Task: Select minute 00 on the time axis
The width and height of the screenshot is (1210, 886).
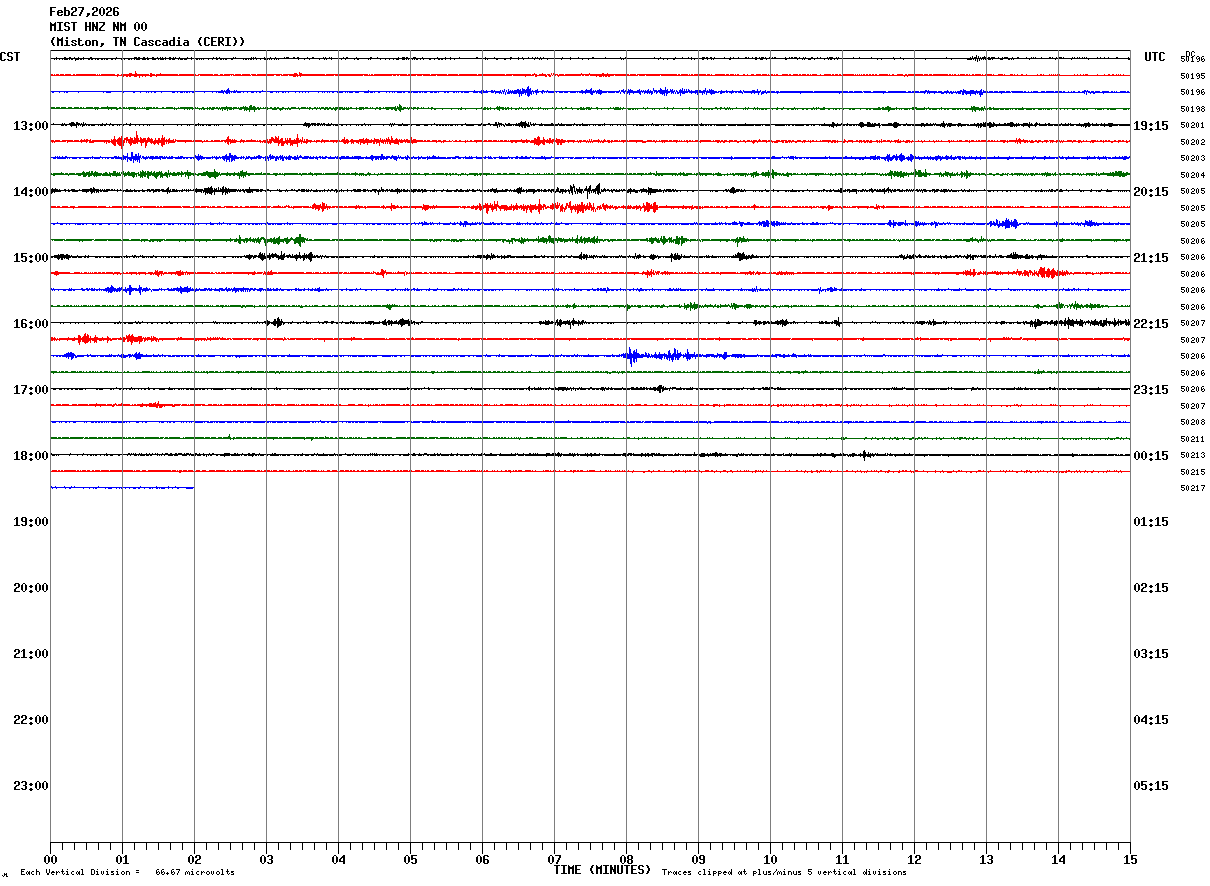Action: pyautogui.click(x=50, y=859)
